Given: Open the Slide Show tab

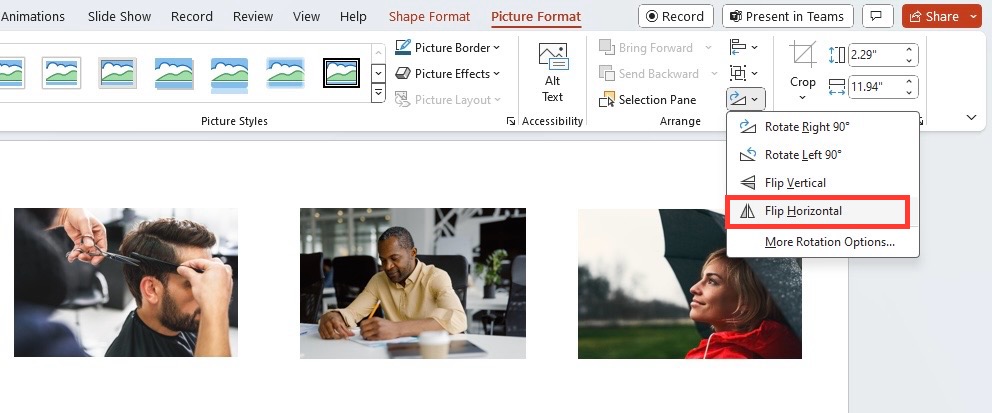Looking at the screenshot, I should (x=119, y=16).
